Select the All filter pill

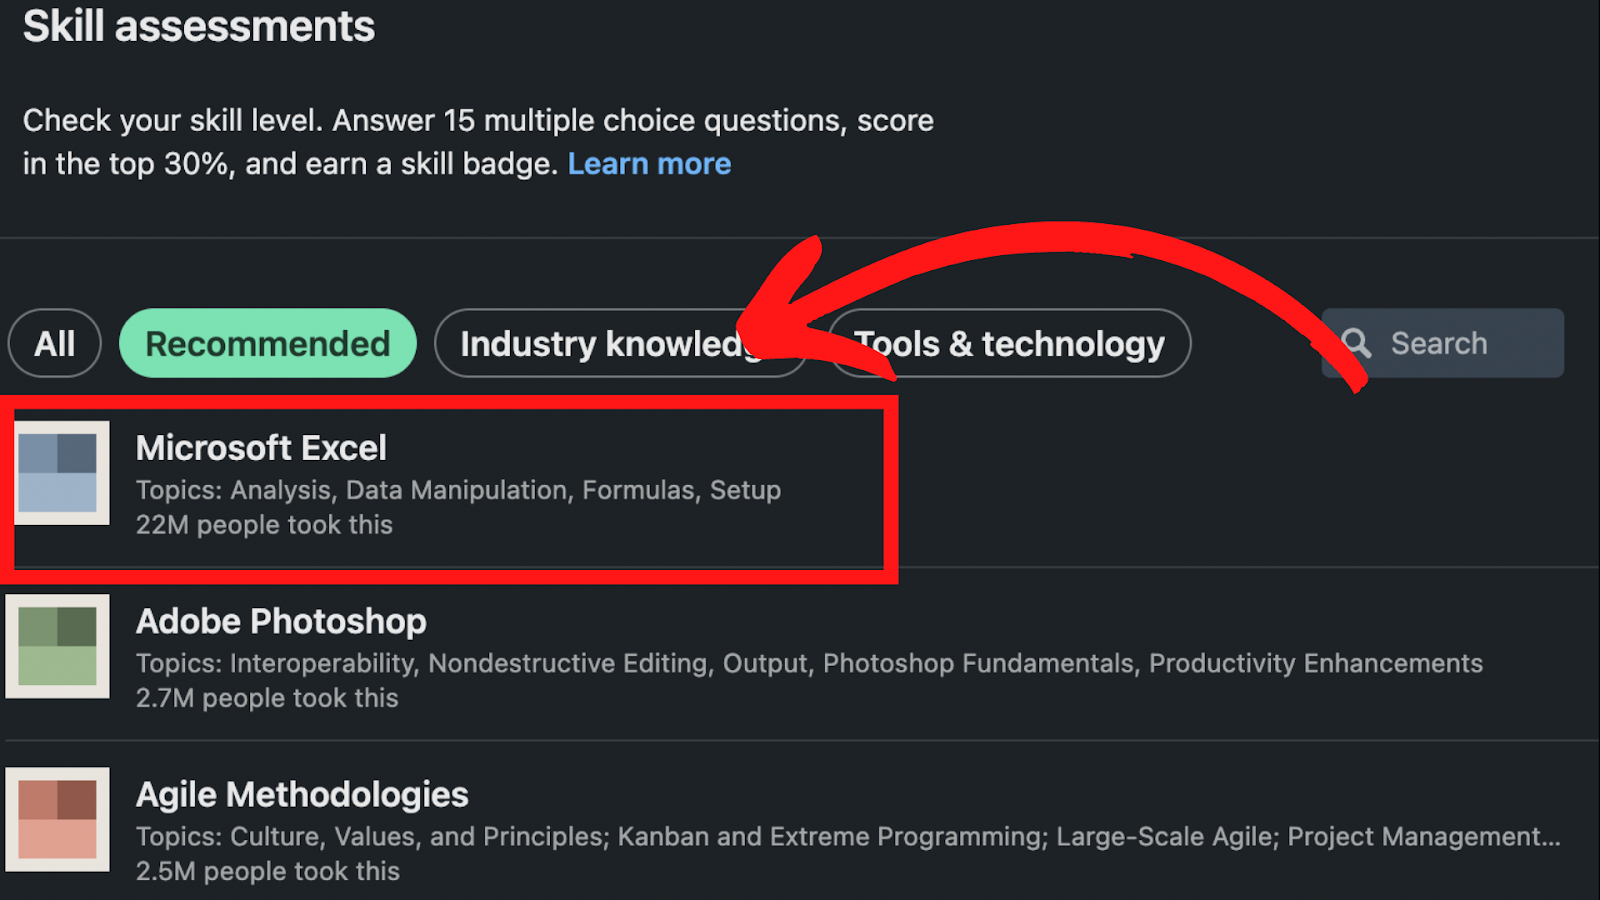click(55, 343)
